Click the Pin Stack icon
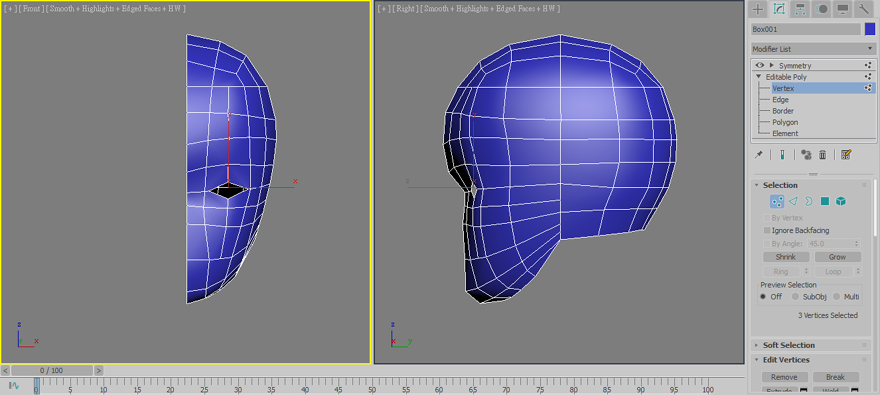This screenshot has height=395, width=880. (759, 155)
